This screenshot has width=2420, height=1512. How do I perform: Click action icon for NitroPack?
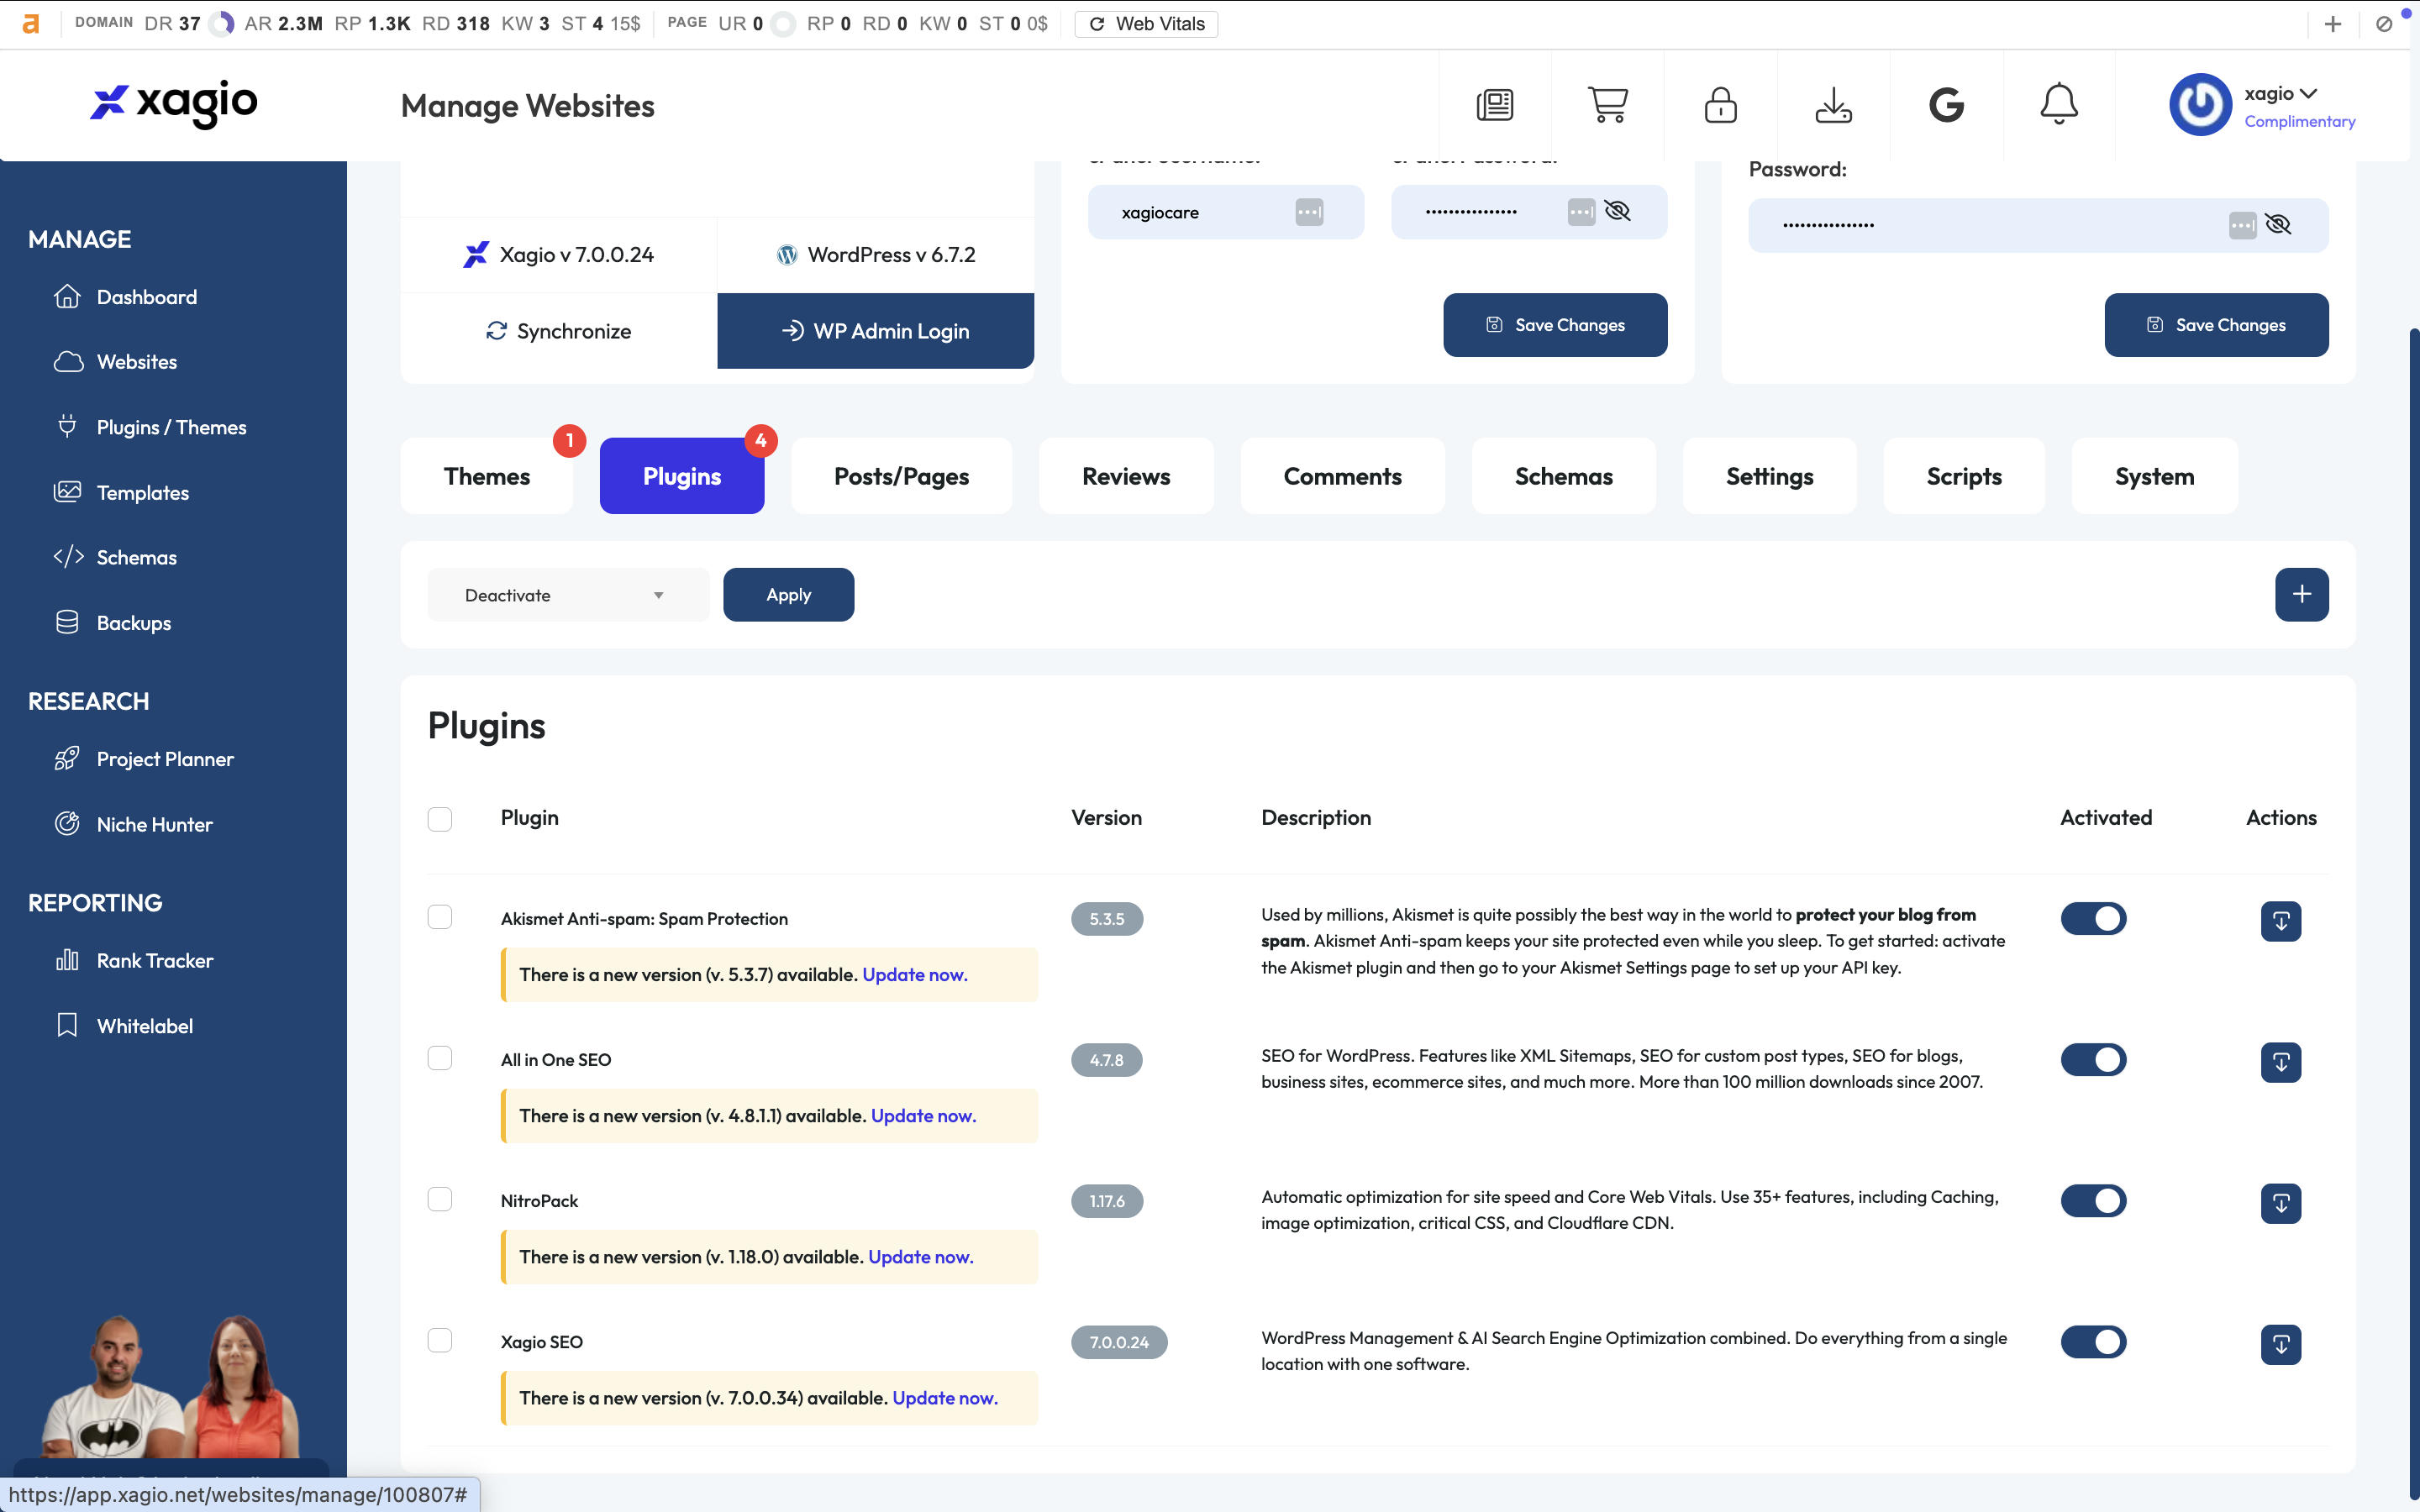click(2281, 1203)
